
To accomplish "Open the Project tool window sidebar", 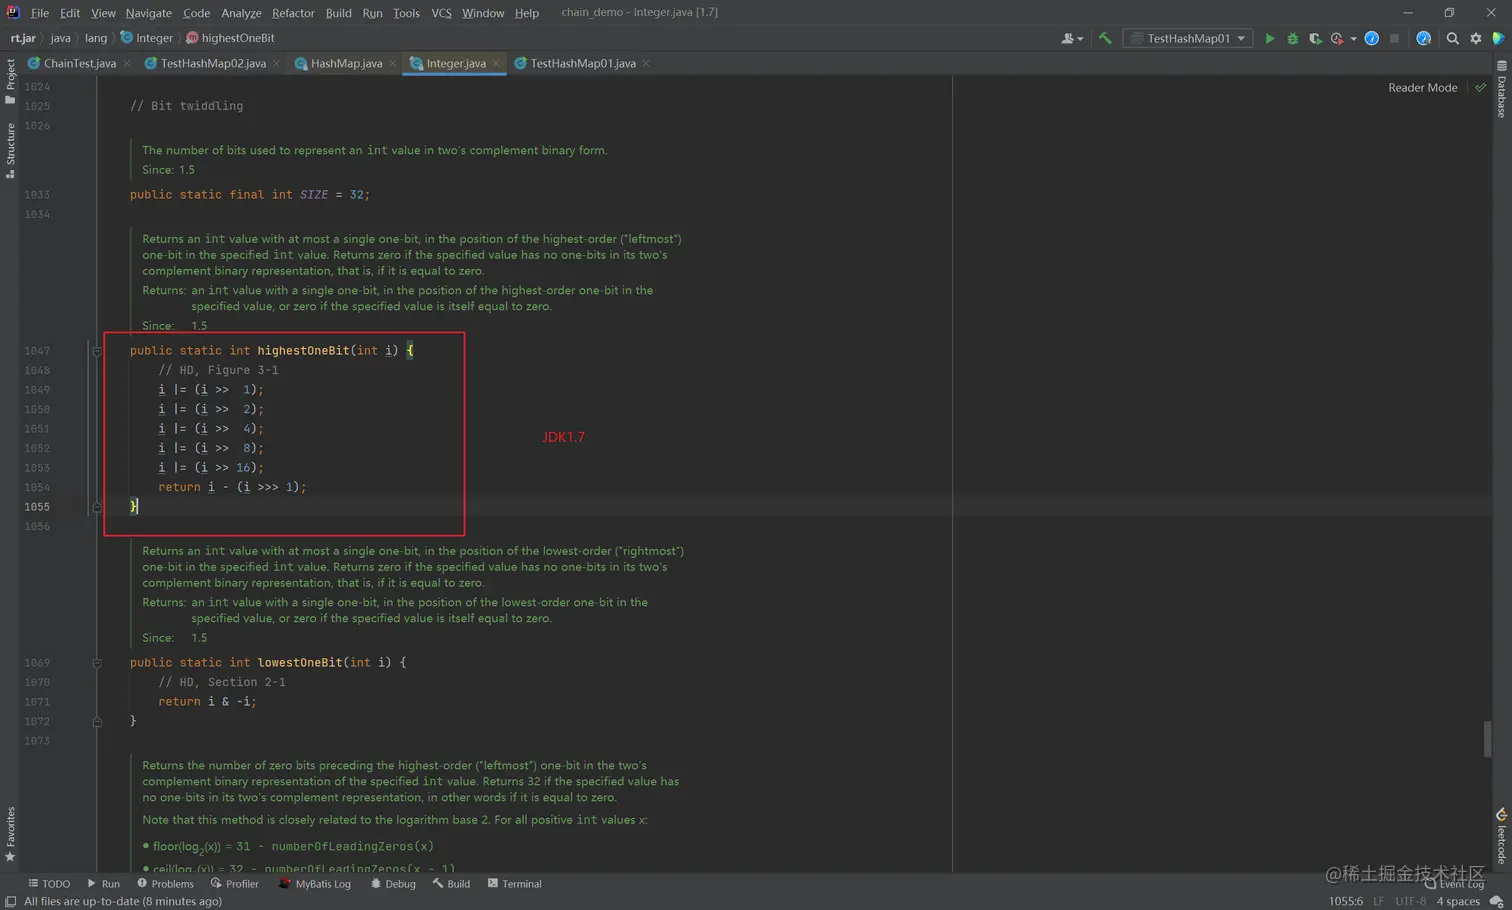I will [10, 82].
